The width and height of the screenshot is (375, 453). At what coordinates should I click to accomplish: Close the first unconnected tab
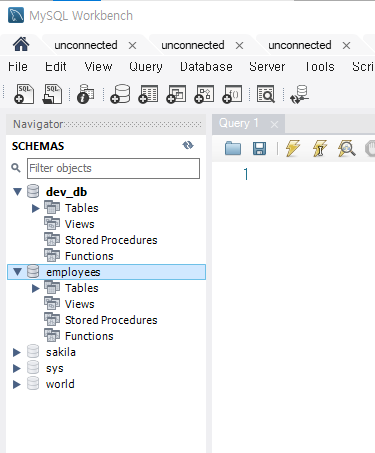click(x=132, y=45)
